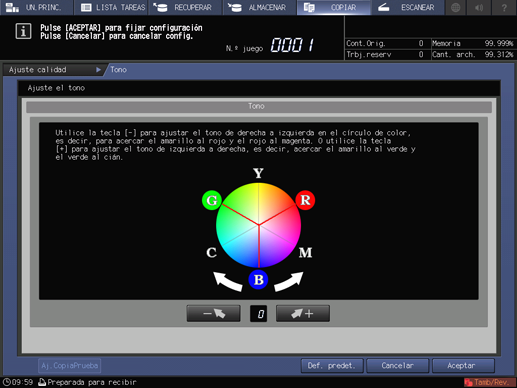517x388 pixels.
Task: Open the RECUPERAR tab
Action: [x=186, y=7]
